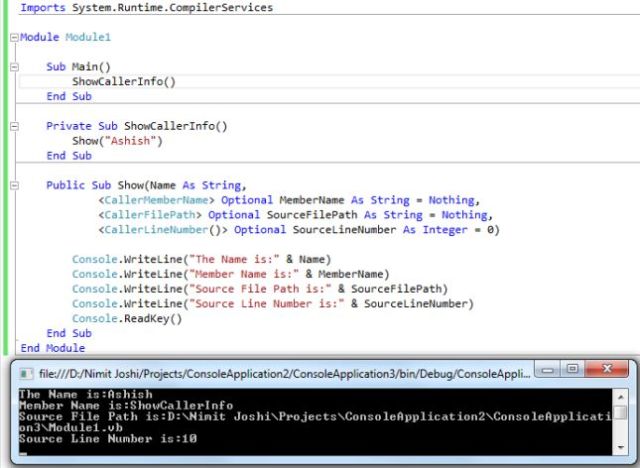Click console output "on3\Module1.vb" line
The width and height of the screenshot is (640, 468).
pyautogui.click(x=71, y=428)
